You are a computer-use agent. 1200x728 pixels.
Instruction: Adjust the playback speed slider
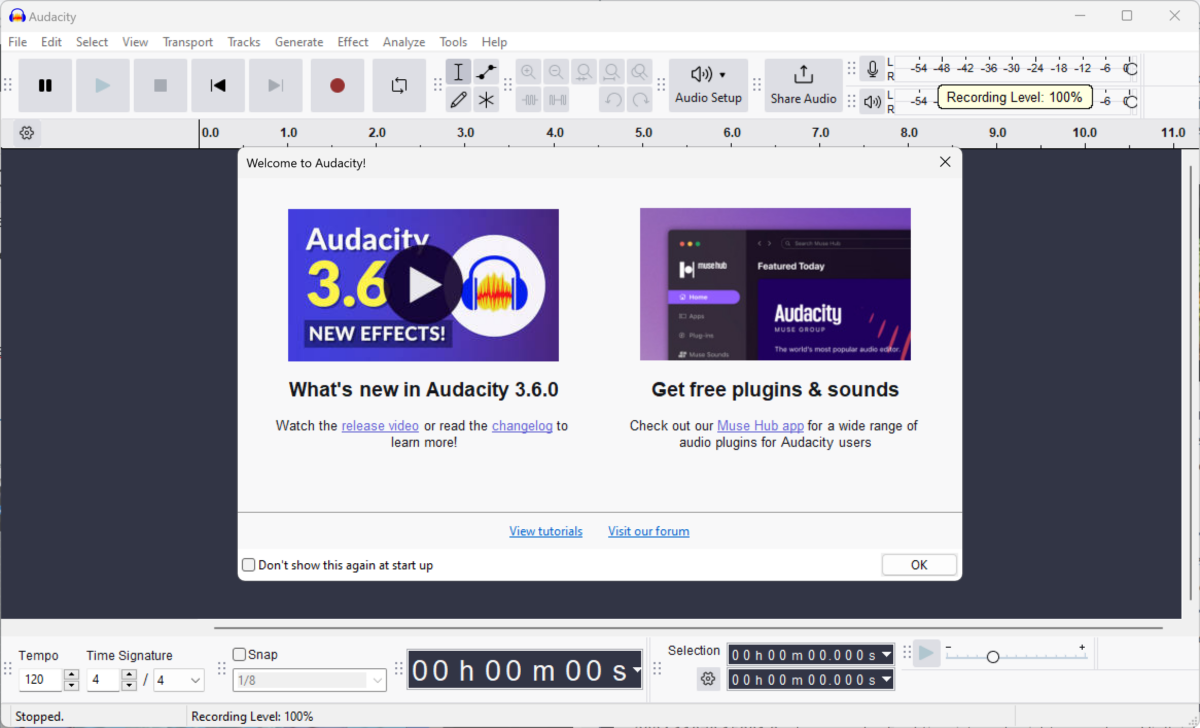point(993,657)
